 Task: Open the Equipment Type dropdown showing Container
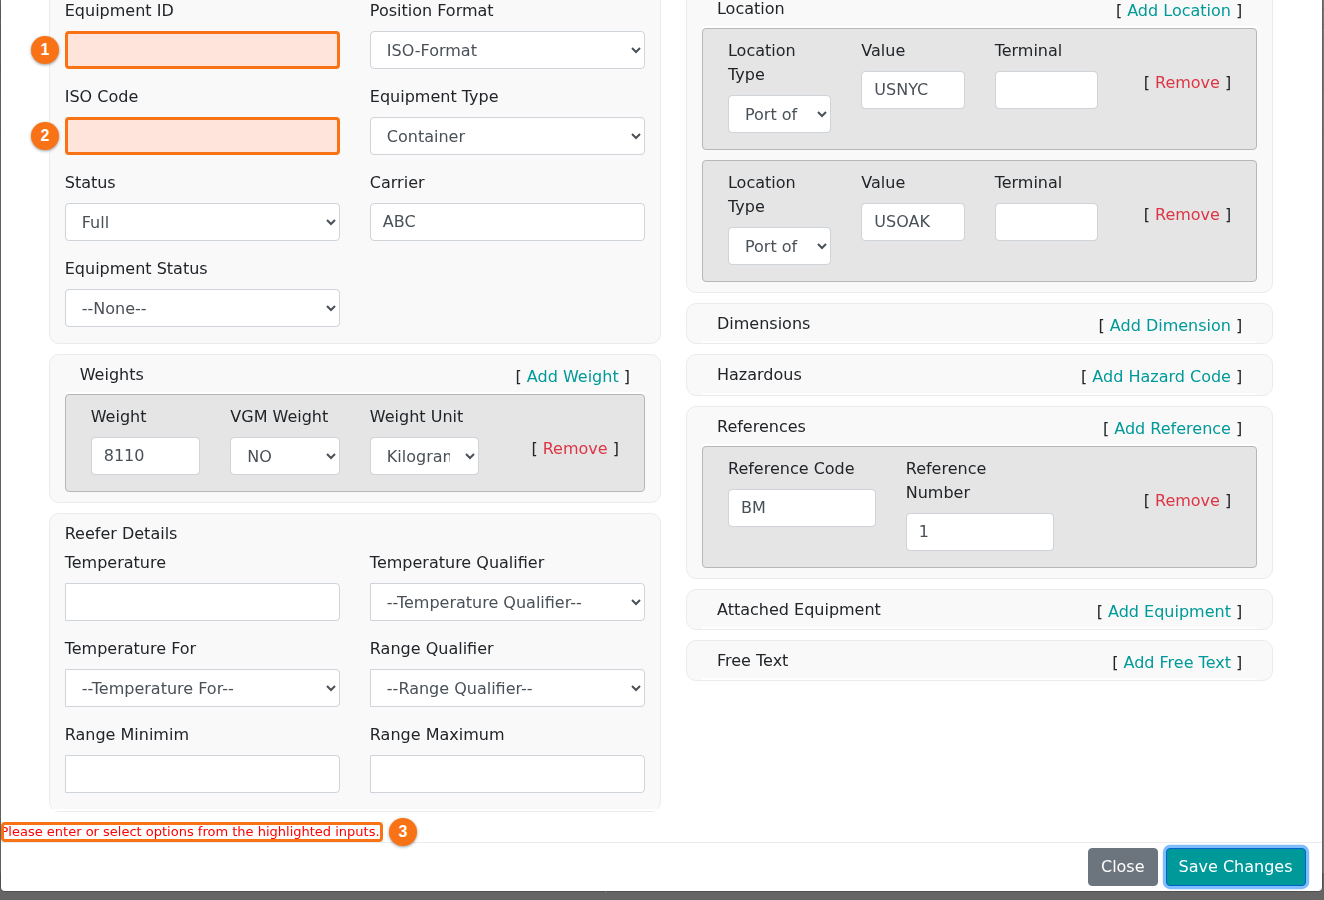click(507, 136)
